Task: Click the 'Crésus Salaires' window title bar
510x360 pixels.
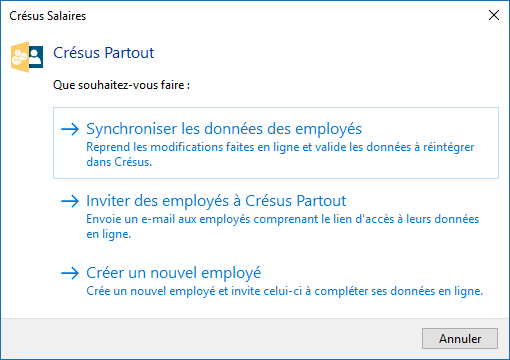Action: pyautogui.click(x=48, y=16)
